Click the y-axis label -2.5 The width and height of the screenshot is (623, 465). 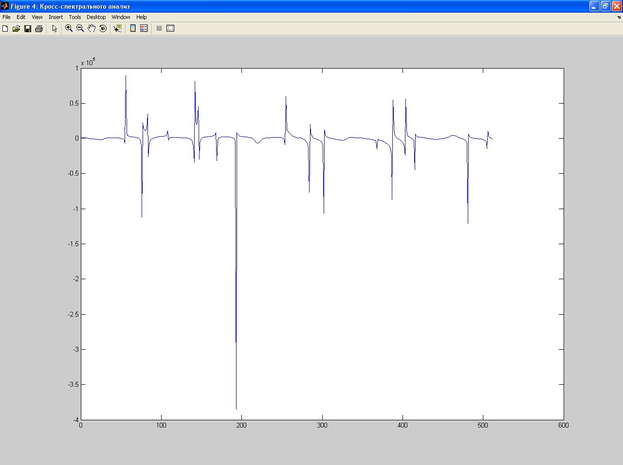74,314
